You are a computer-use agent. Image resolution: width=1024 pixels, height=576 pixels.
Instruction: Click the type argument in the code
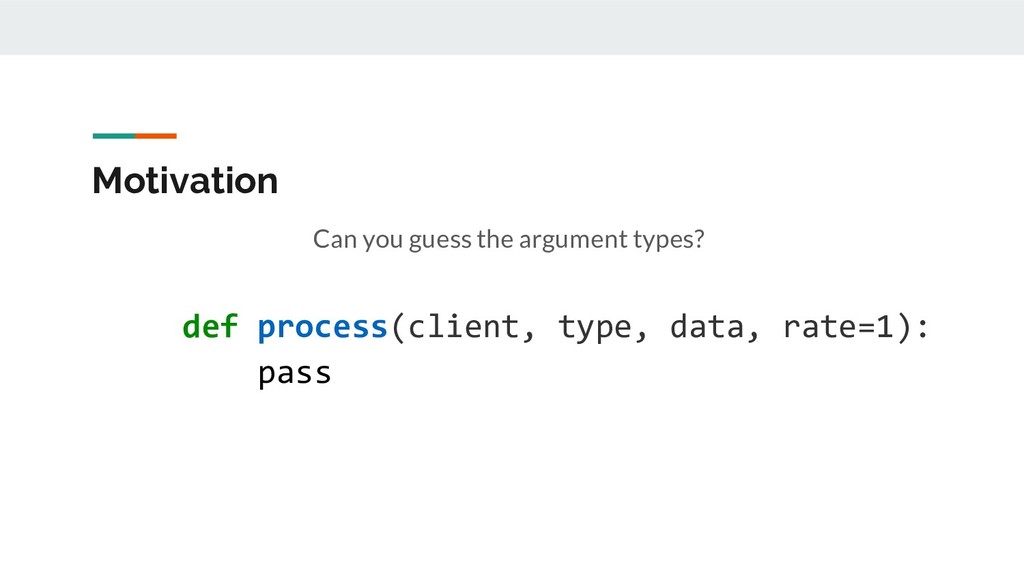click(x=595, y=326)
